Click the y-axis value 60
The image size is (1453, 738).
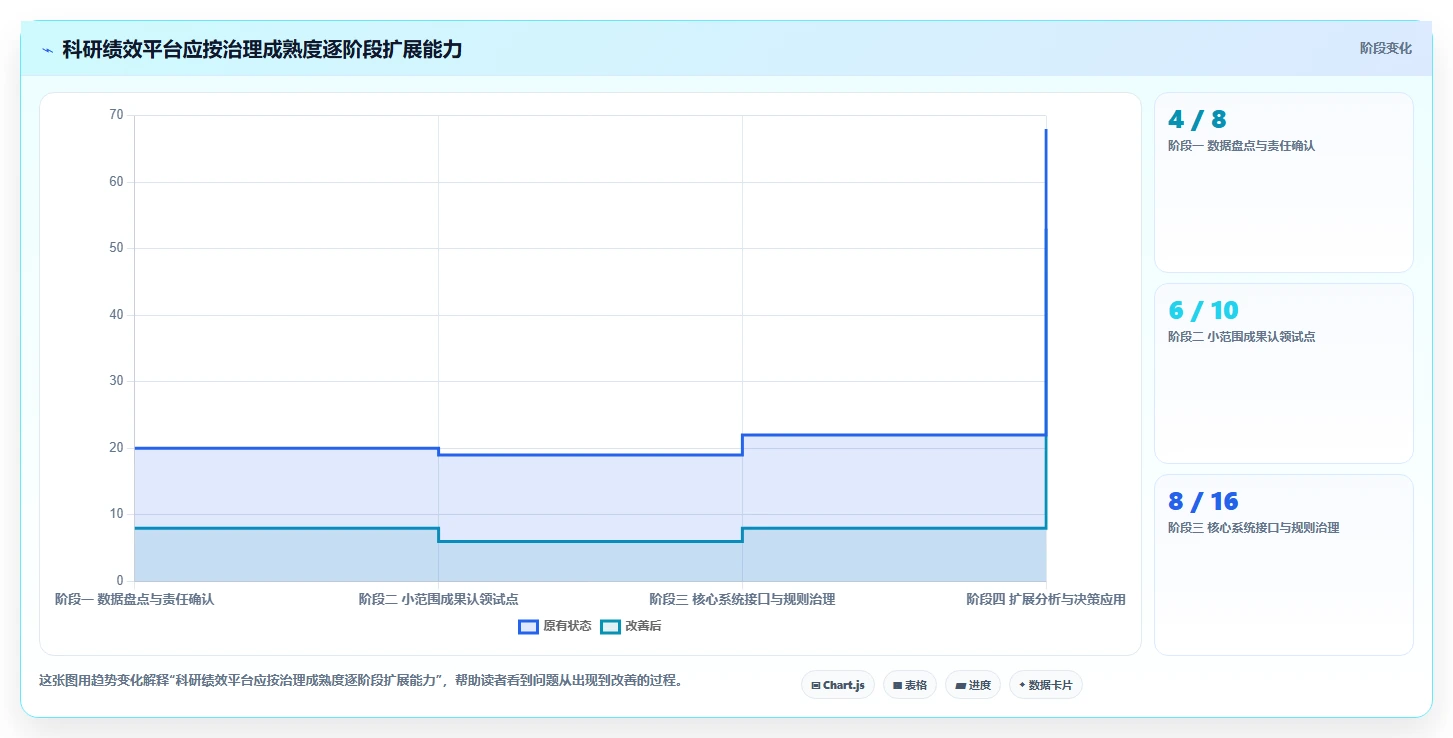point(116,182)
